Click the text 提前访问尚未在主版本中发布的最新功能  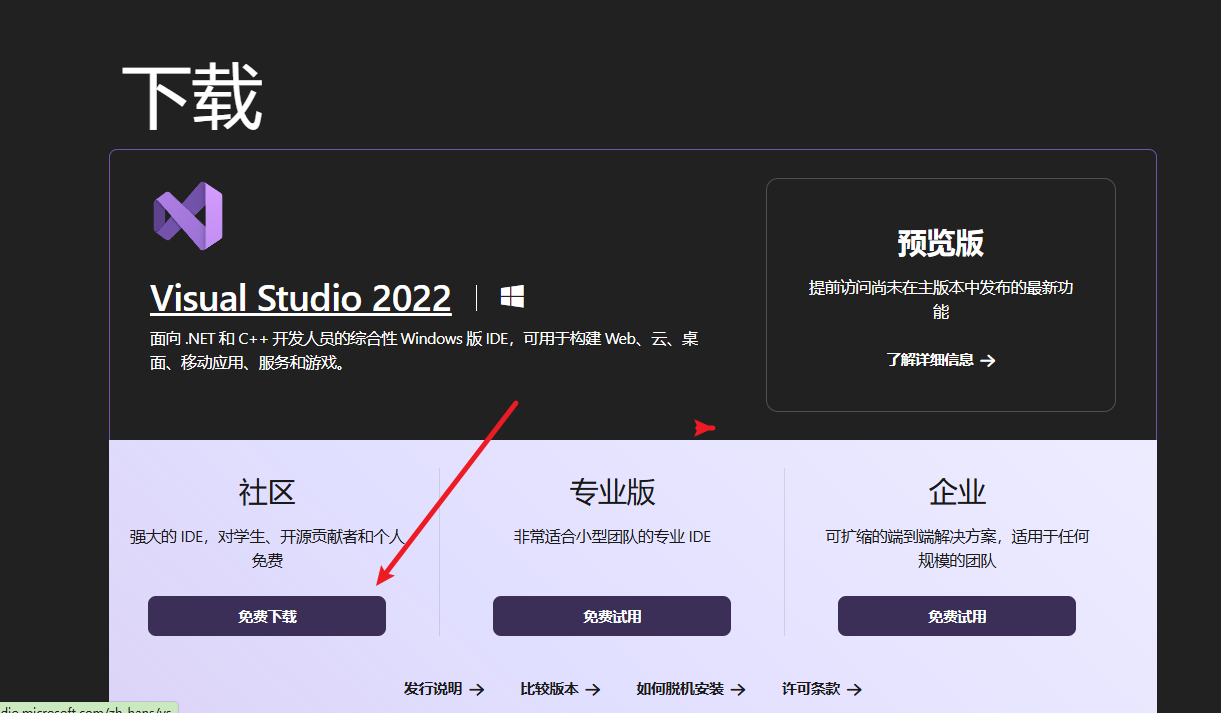[940, 300]
